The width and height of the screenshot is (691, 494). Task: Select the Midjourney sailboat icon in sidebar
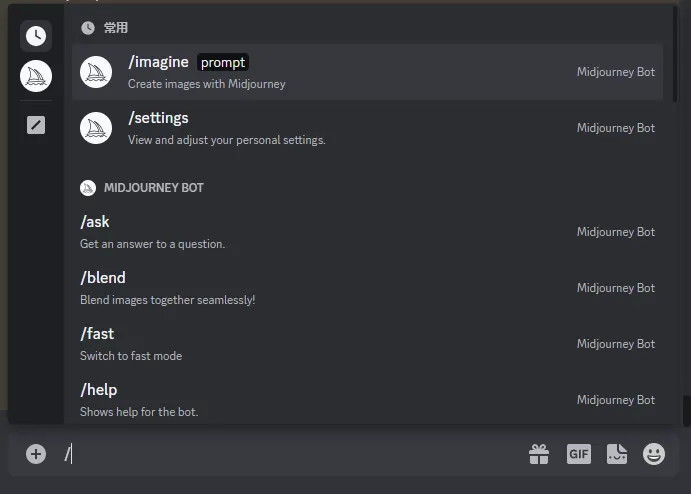tap(36, 76)
